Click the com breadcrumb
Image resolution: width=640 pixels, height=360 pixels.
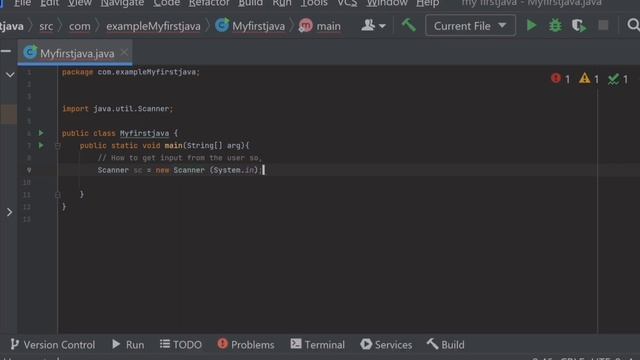point(80,26)
